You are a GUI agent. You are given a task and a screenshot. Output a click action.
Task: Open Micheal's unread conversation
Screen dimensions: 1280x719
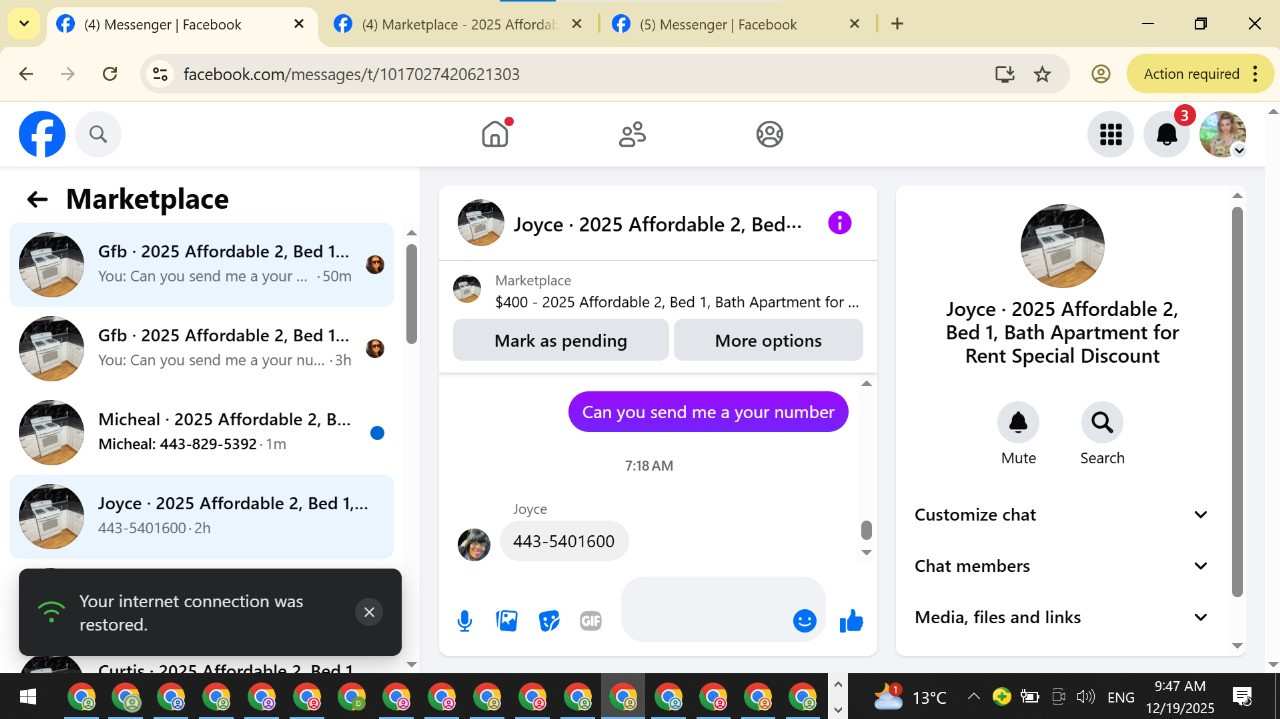pyautogui.click(x=201, y=432)
